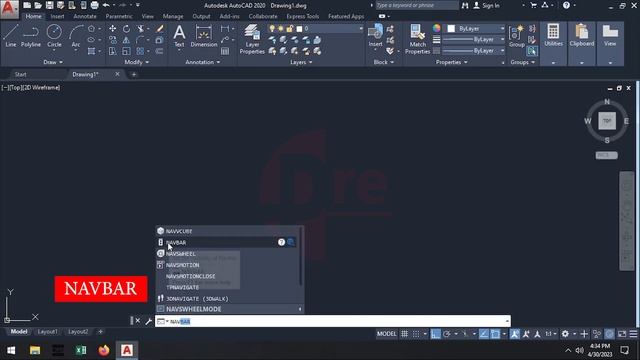This screenshot has height=360, width=640.
Task: Click the Save icon in quick access toolbar
Action: [49, 5]
